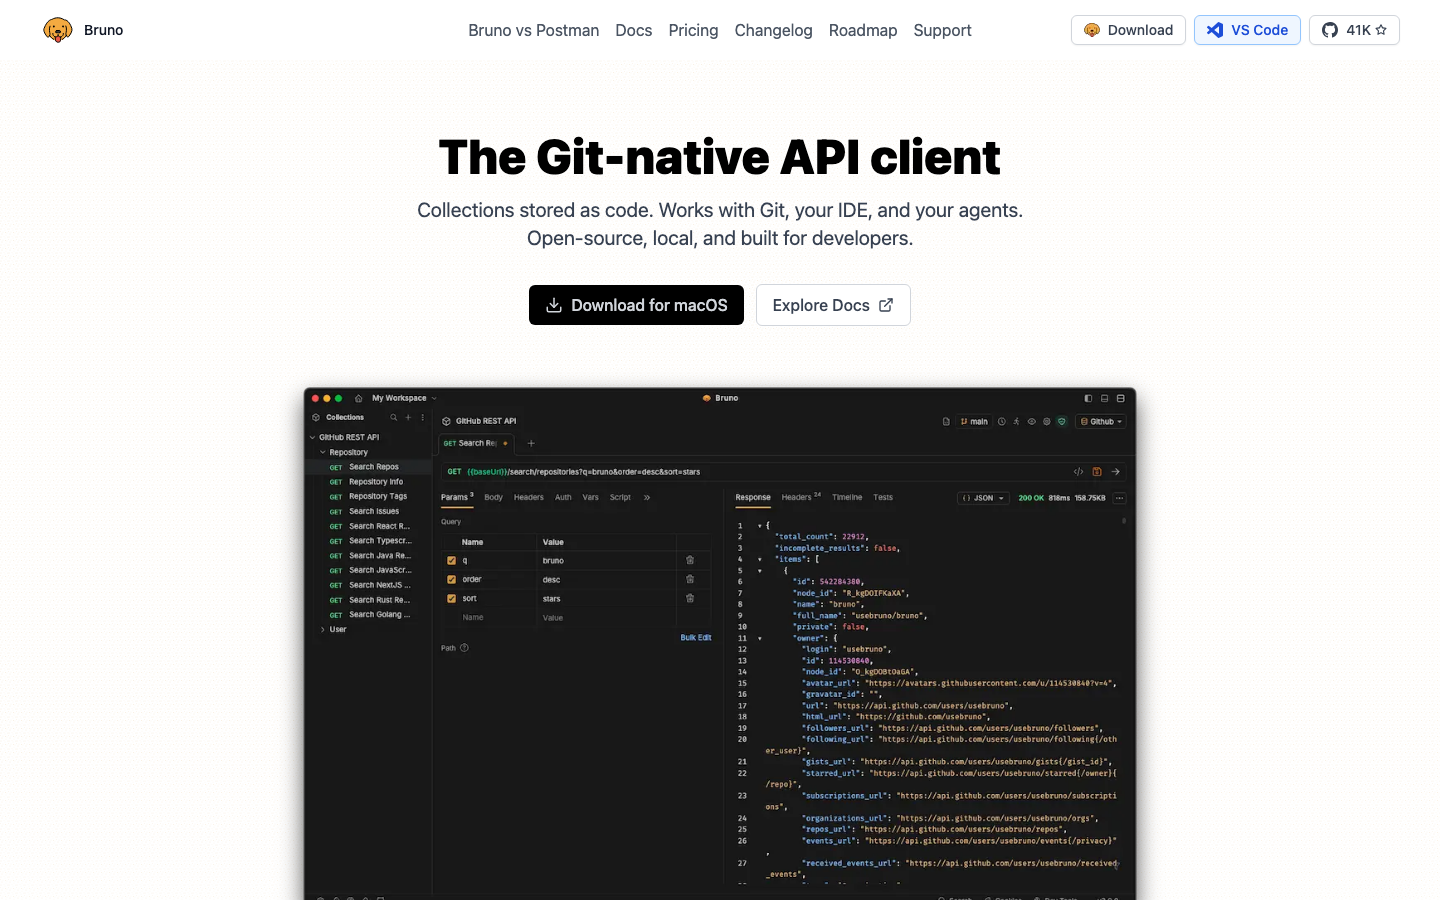Click the Download for macOS button

coord(636,305)
